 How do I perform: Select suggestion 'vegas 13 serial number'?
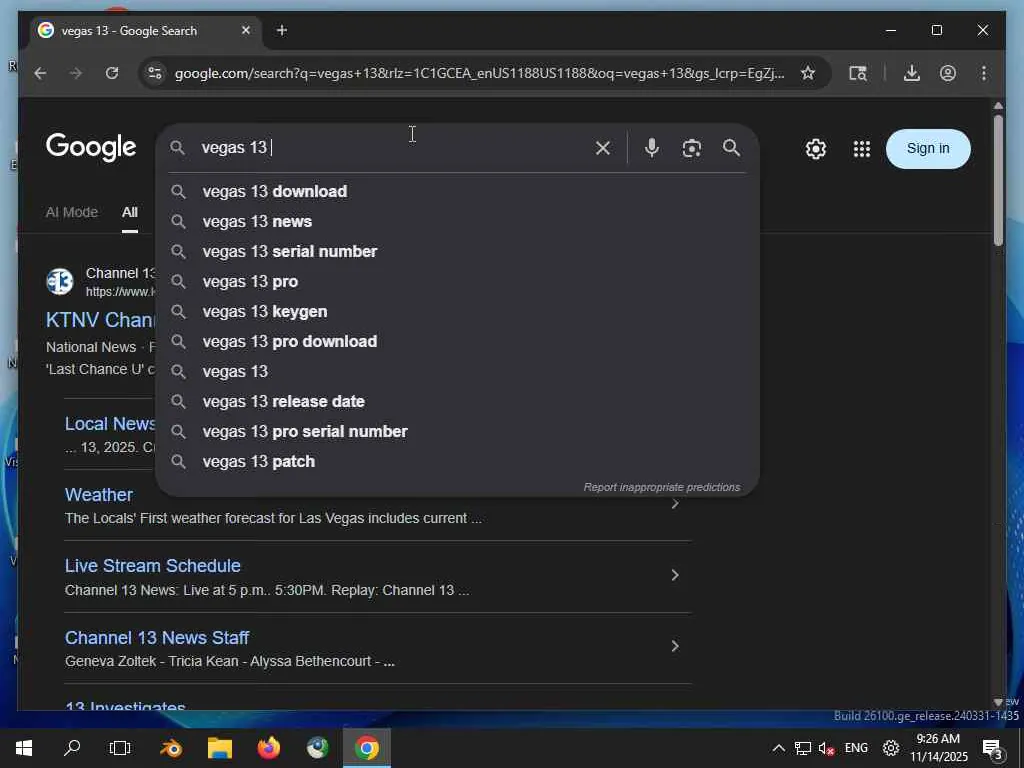457,251
